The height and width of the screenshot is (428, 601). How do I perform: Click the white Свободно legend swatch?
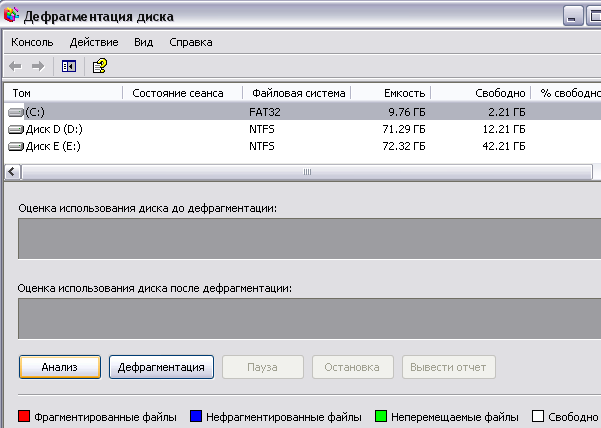[x=538, y=416]
